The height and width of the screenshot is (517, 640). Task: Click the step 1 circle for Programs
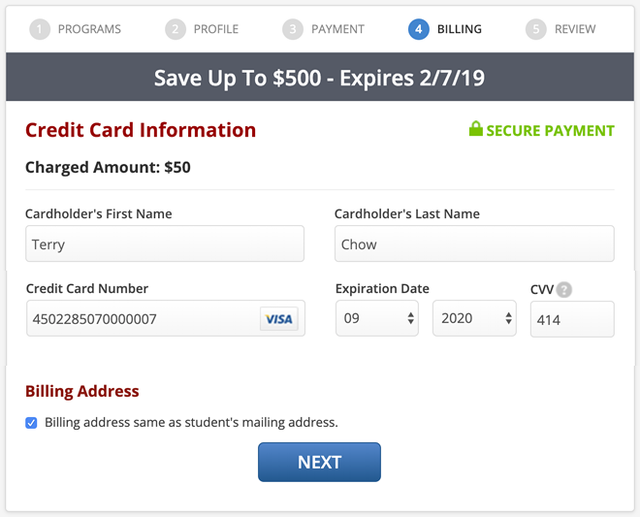click(40, 29)
